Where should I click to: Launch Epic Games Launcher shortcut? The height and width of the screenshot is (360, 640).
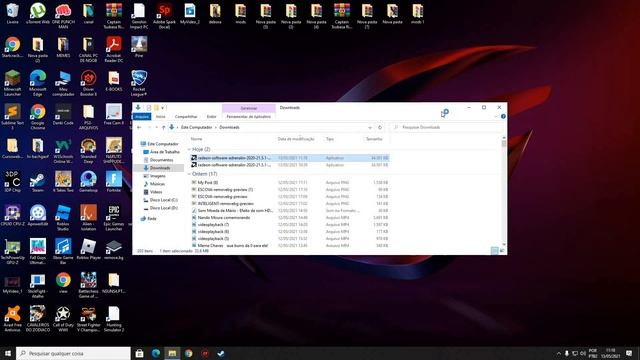[x=113, y=218]
